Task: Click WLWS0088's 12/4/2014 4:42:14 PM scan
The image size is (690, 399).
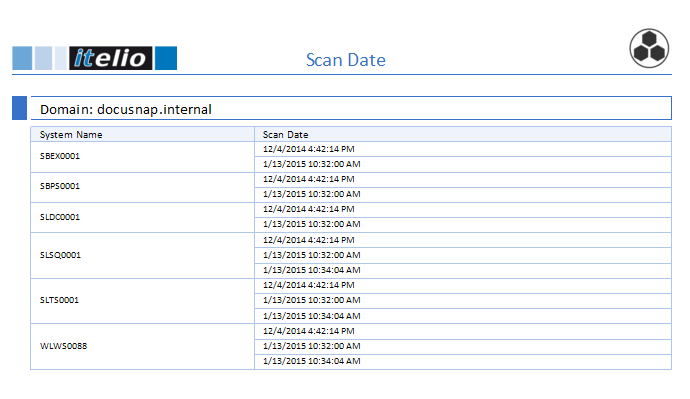Action: point(308,331)
